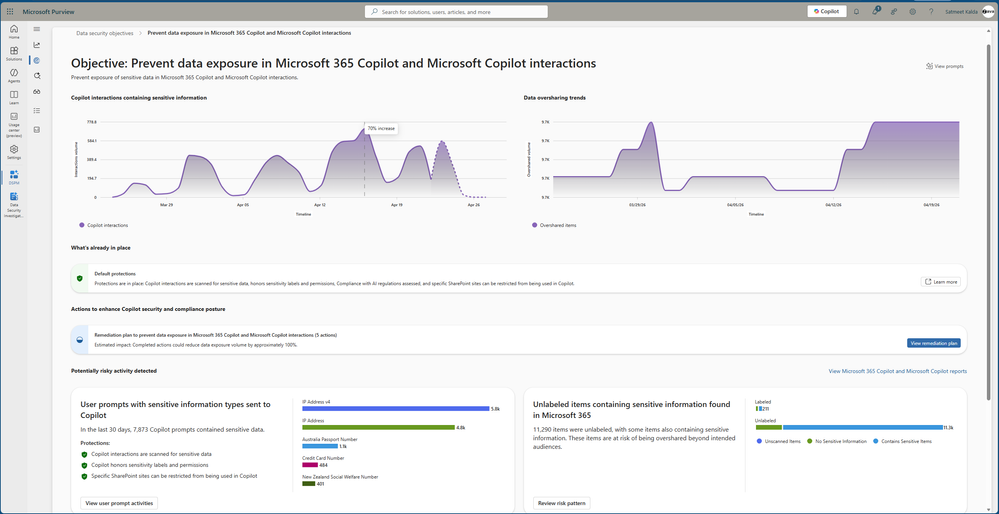Open Agents in the left sidebar

[x=14, y=75]
